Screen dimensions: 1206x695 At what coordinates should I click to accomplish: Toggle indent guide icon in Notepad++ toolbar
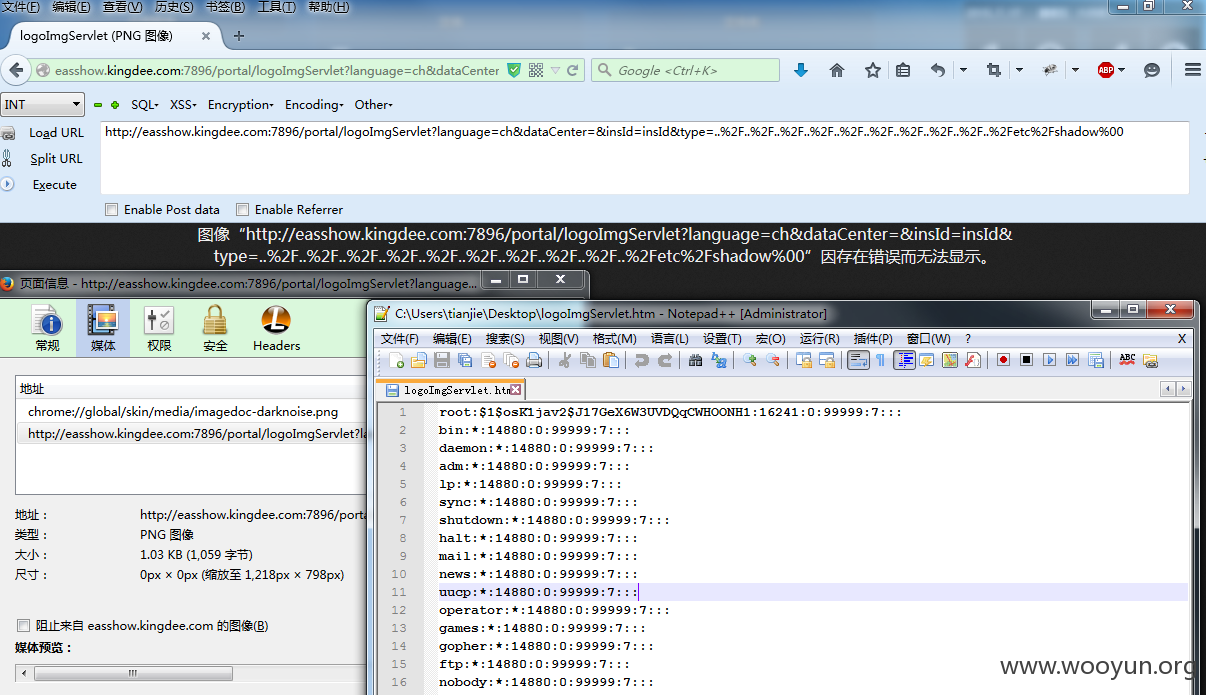(904, 361)
